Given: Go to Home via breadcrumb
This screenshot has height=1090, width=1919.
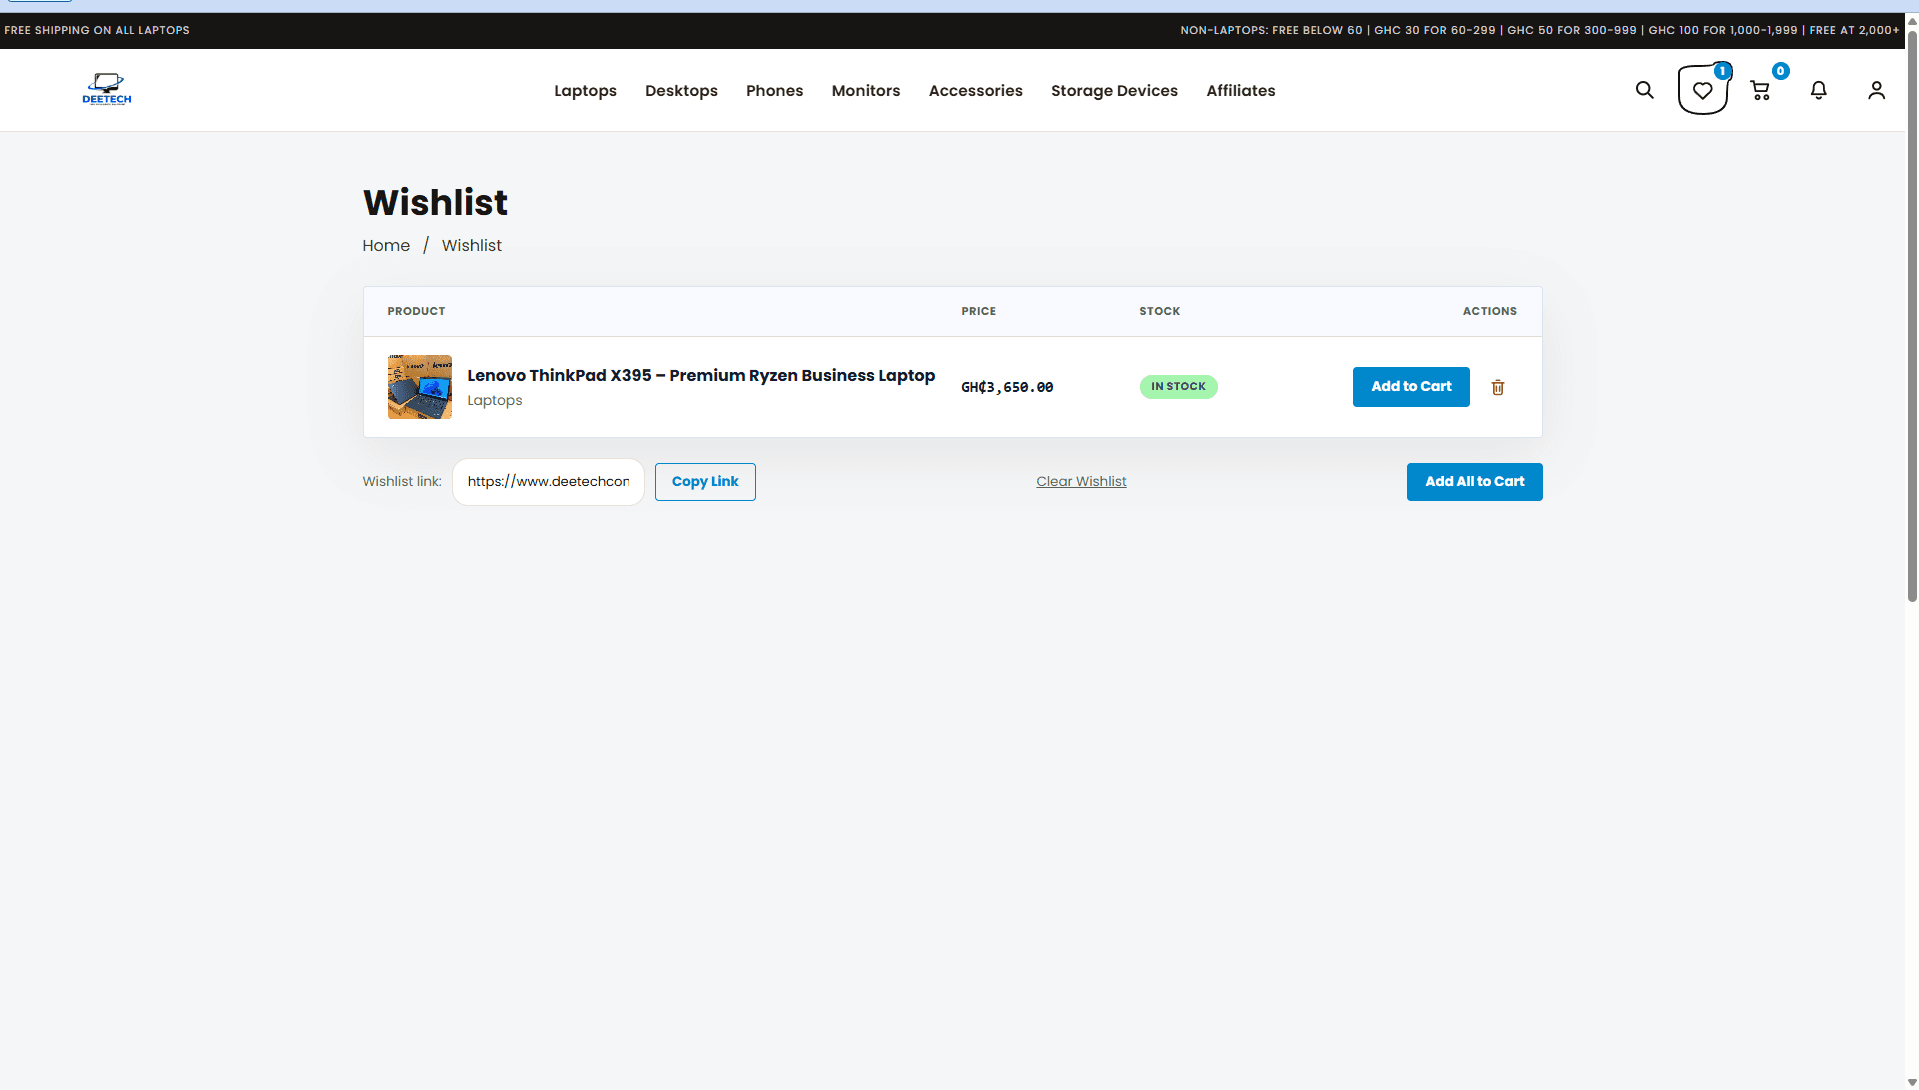Looking at the screenshot, I should click(386, 246).
